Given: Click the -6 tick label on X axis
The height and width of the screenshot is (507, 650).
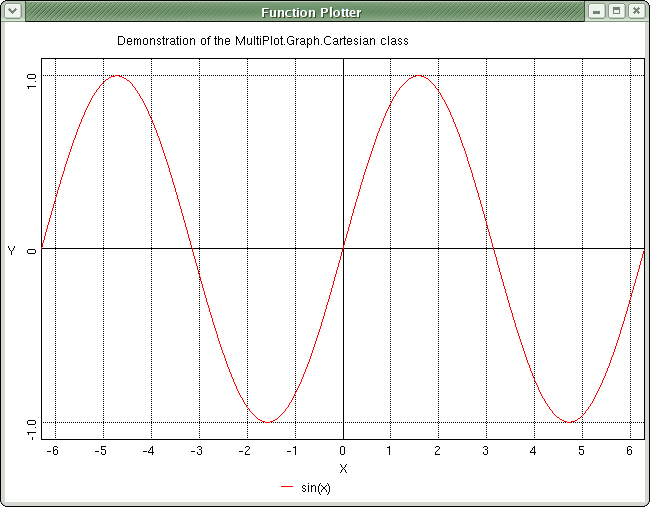Looking at the screenshot, I should click(x=54, y=451).
